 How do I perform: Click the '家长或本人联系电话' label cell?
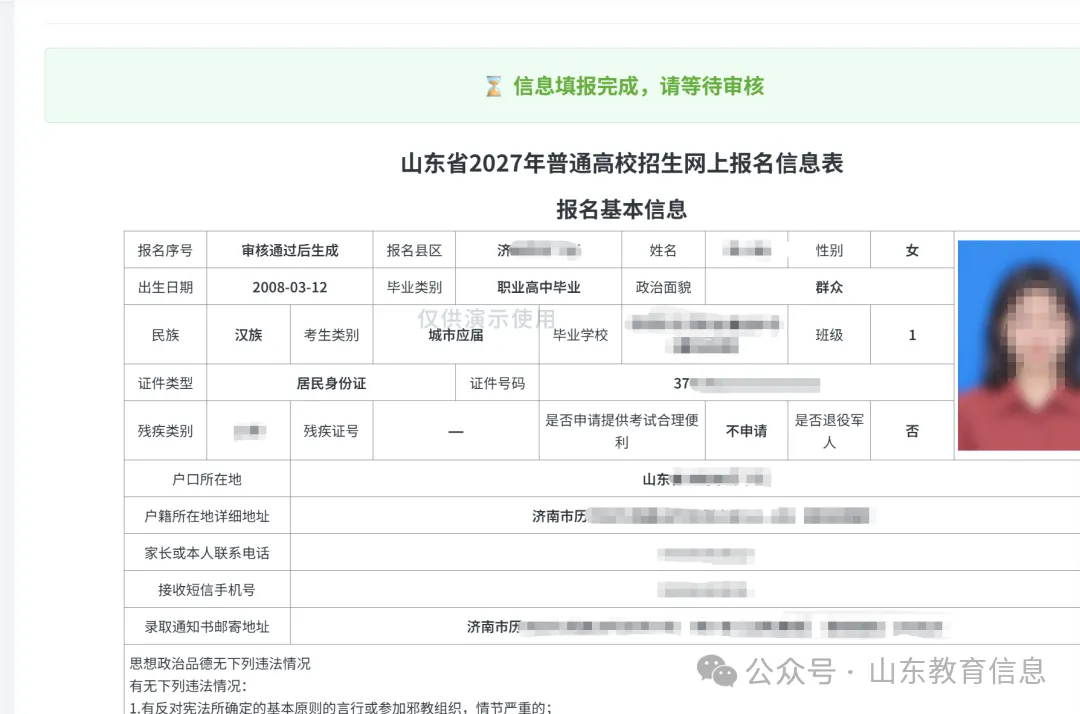207,553
